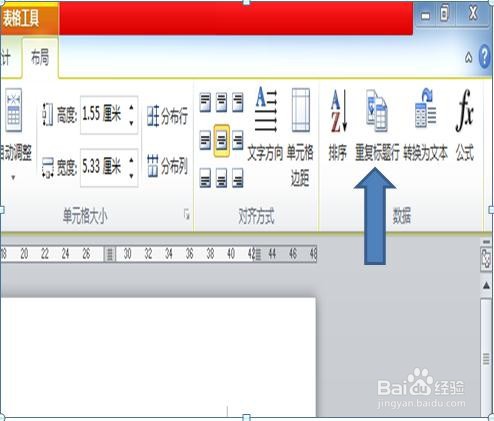Open the Formula (公式) dialog
The height and width of the screenshot is (421, 494).
click(465, 125)
